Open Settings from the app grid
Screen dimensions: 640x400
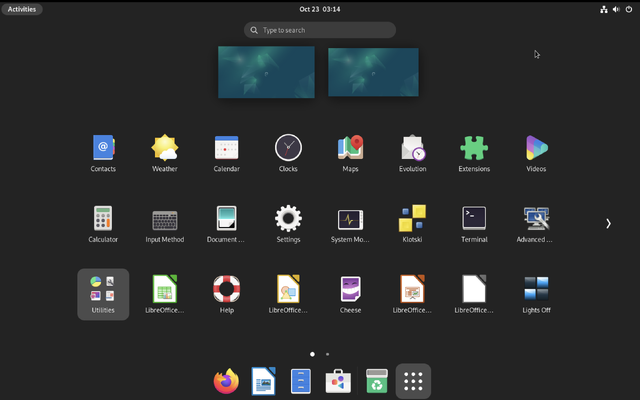tap(288, 224)
